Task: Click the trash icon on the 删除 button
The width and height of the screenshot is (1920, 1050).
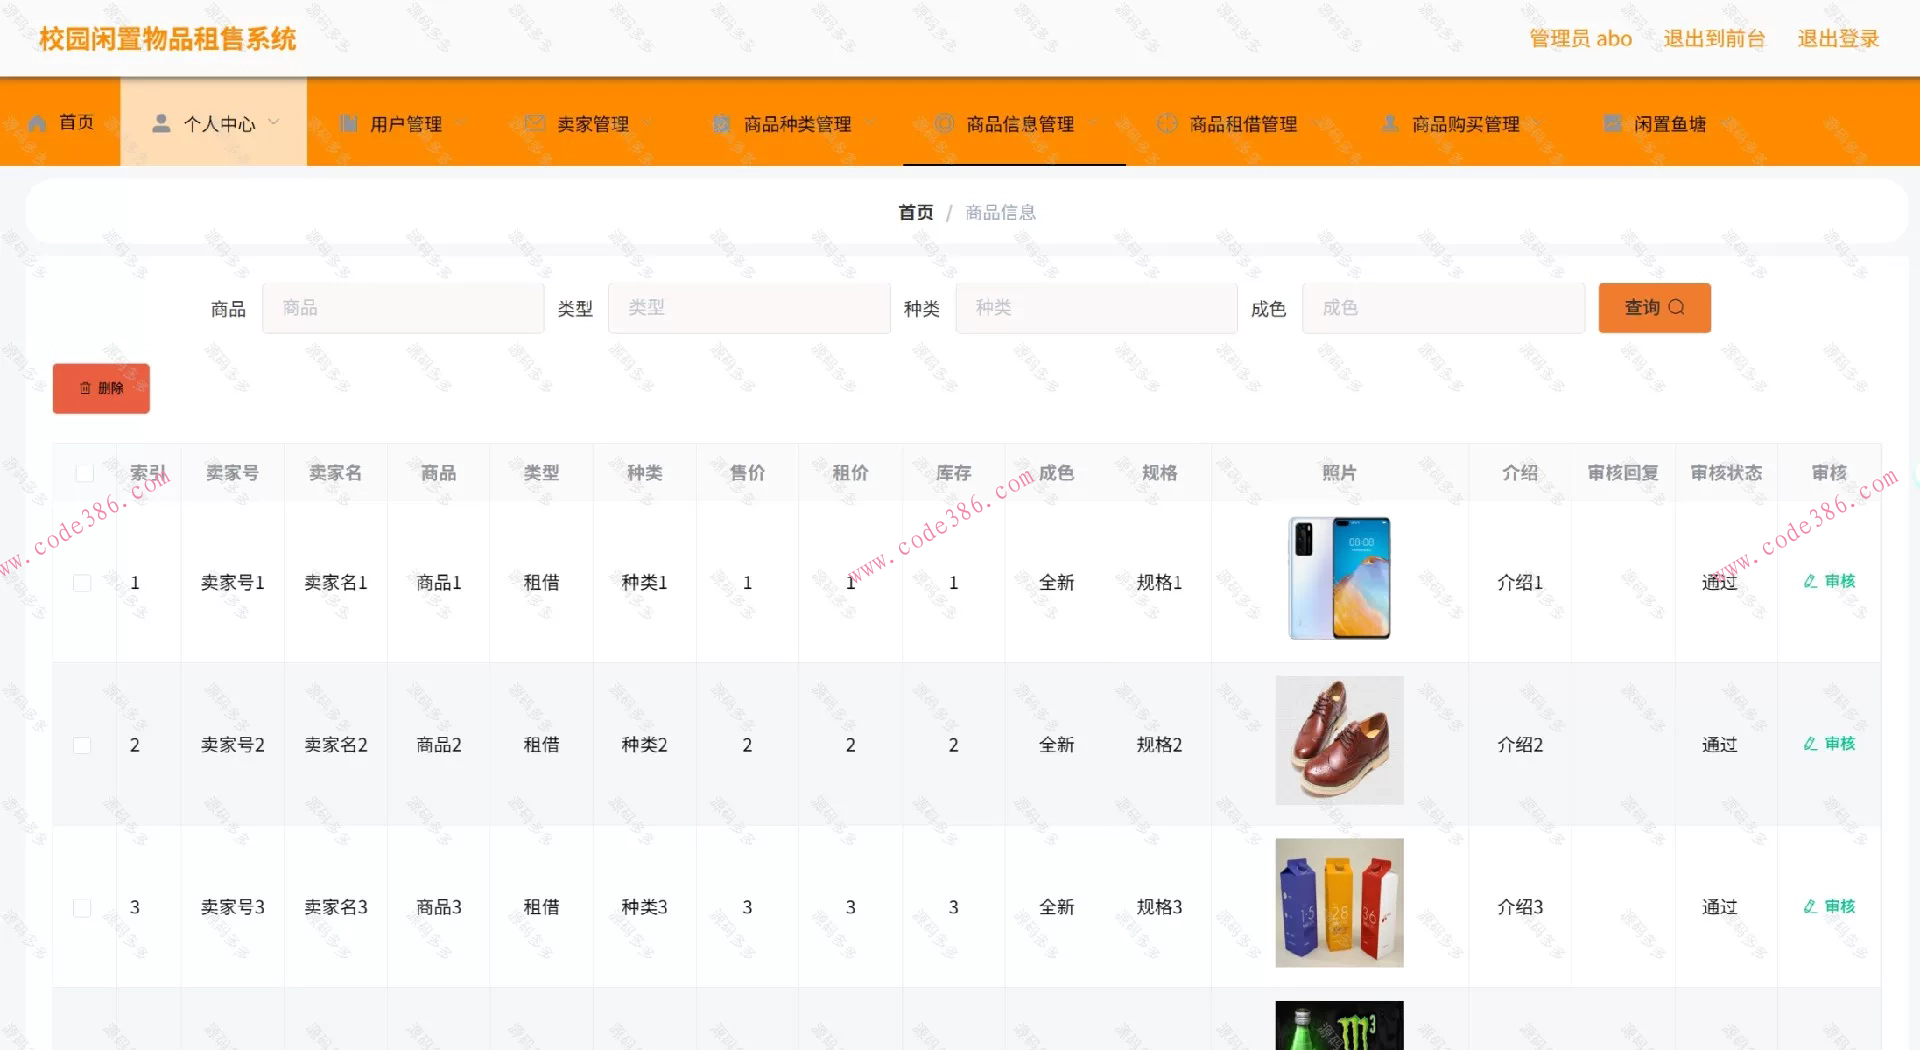Action: tap(84, 388)
